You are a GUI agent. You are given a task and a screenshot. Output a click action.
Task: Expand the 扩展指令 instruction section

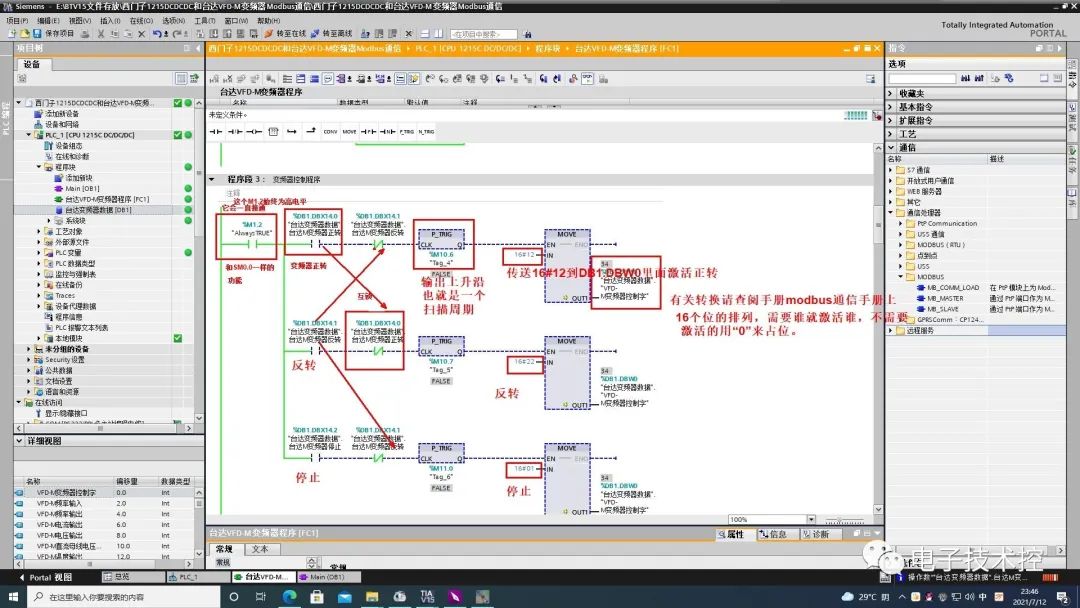tap(891, 120)
